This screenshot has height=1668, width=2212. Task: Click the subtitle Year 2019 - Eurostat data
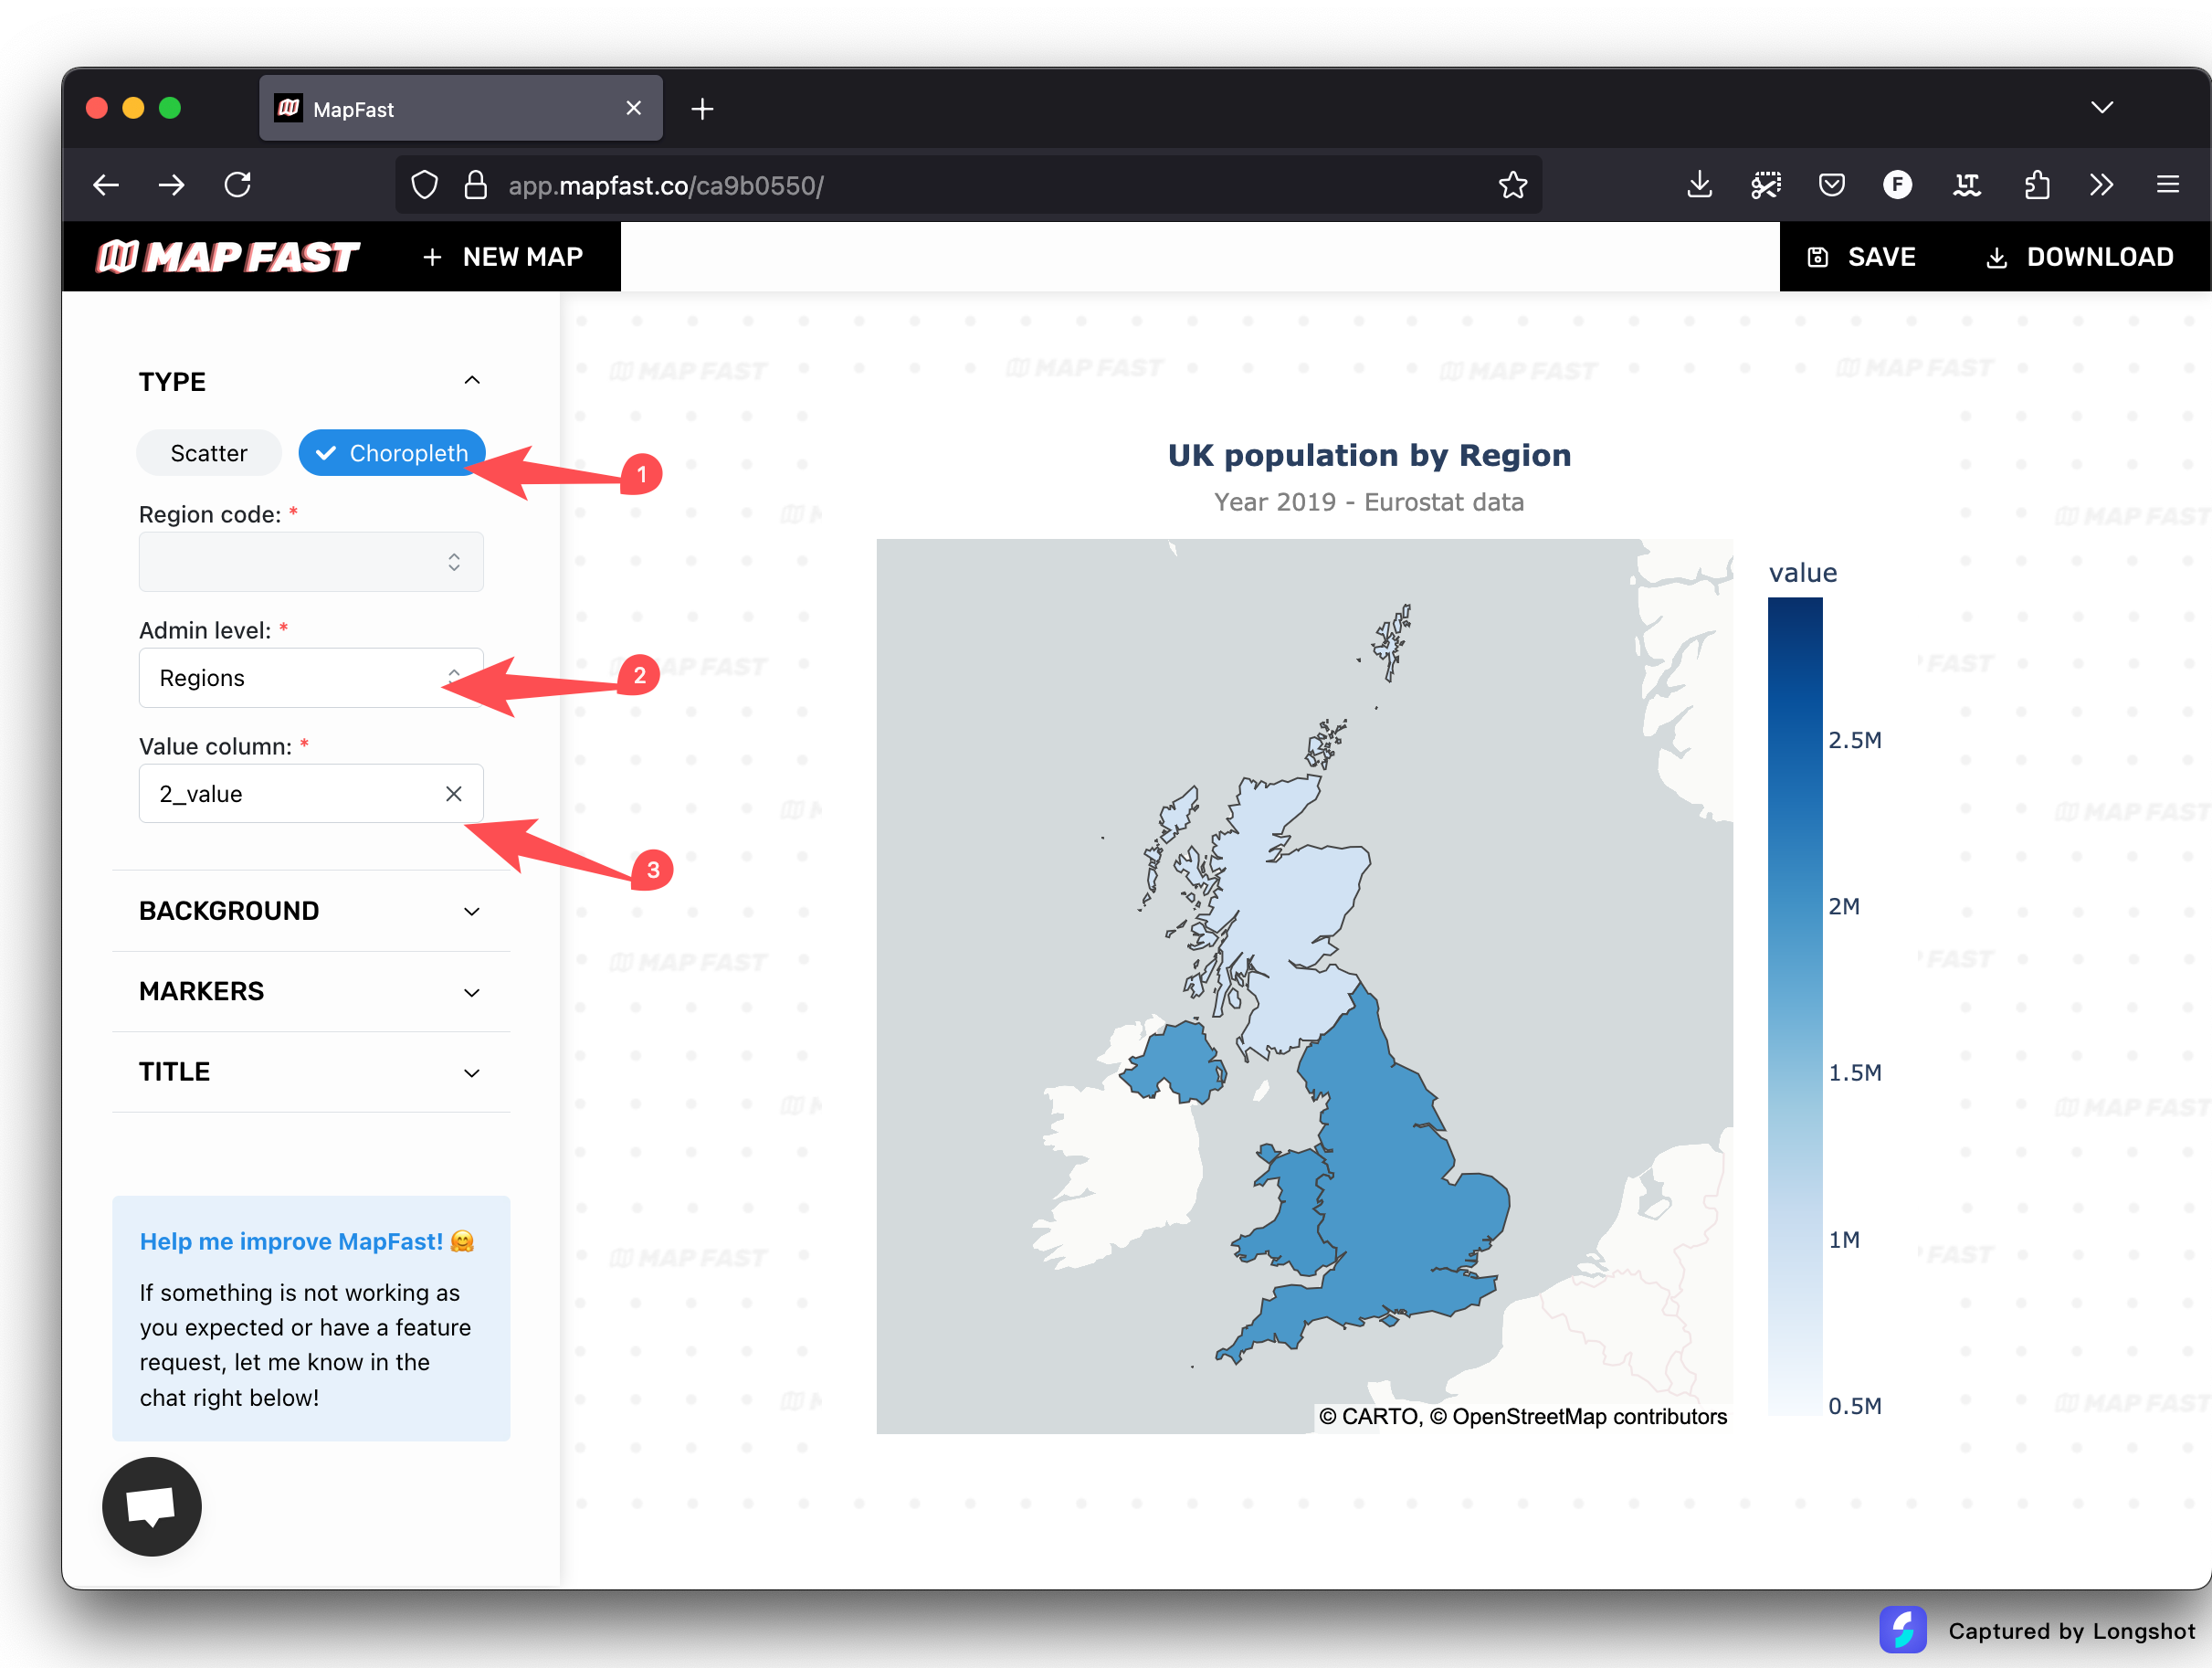(x=1369, y=502)
